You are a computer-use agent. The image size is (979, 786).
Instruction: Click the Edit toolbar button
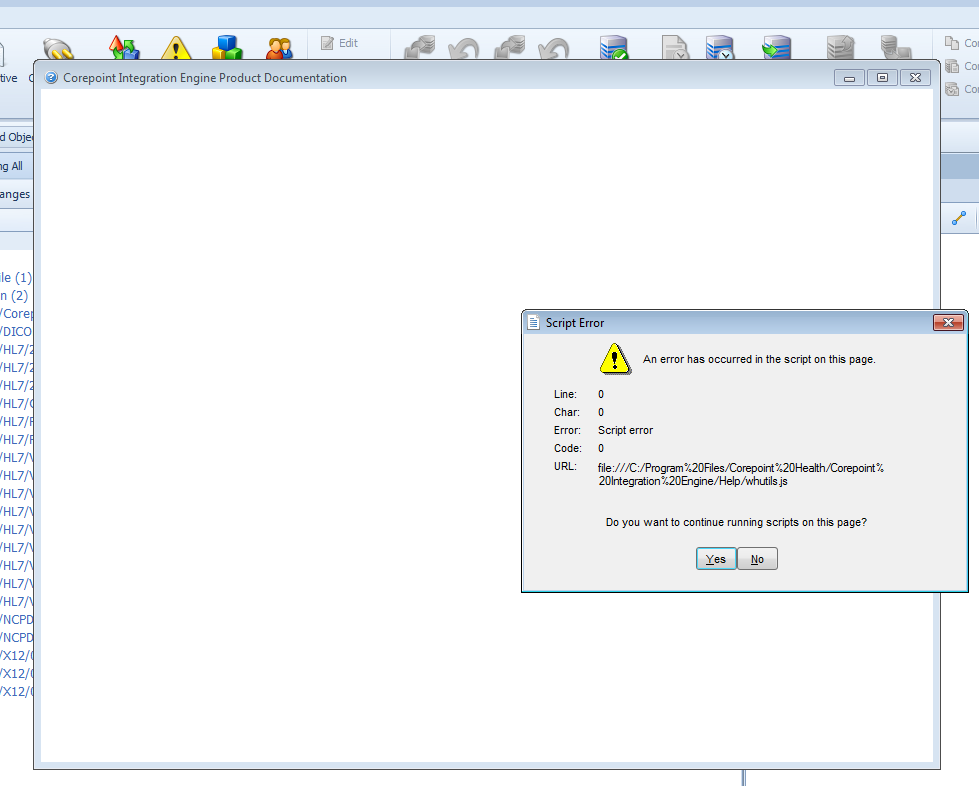tap(339, 43)
